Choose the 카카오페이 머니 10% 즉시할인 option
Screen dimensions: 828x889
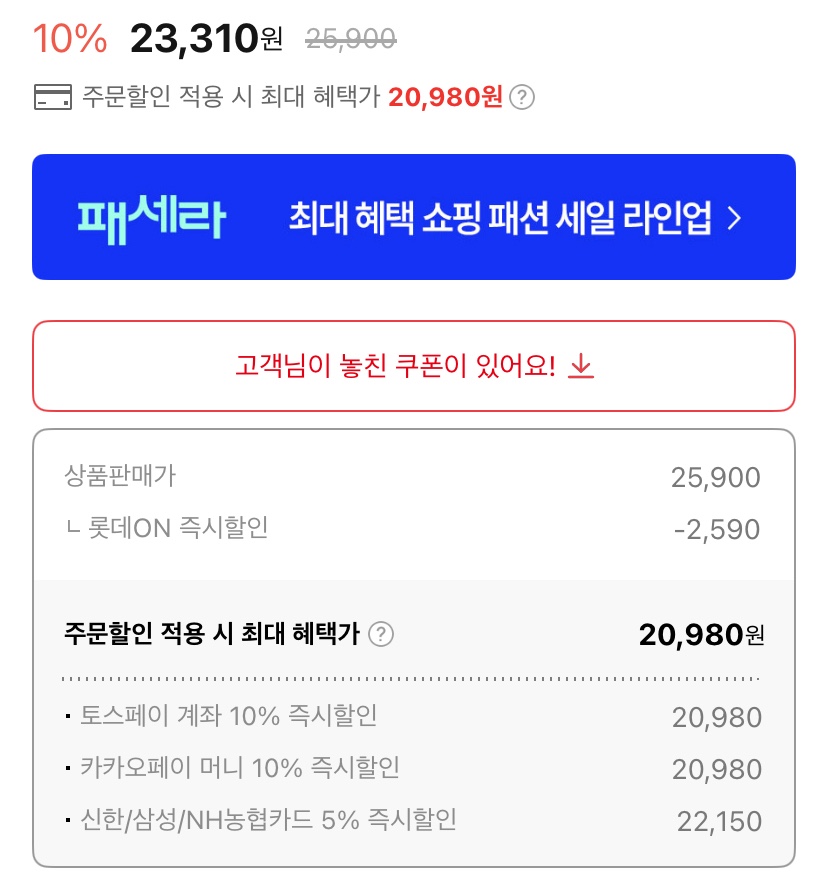(240, 768)
